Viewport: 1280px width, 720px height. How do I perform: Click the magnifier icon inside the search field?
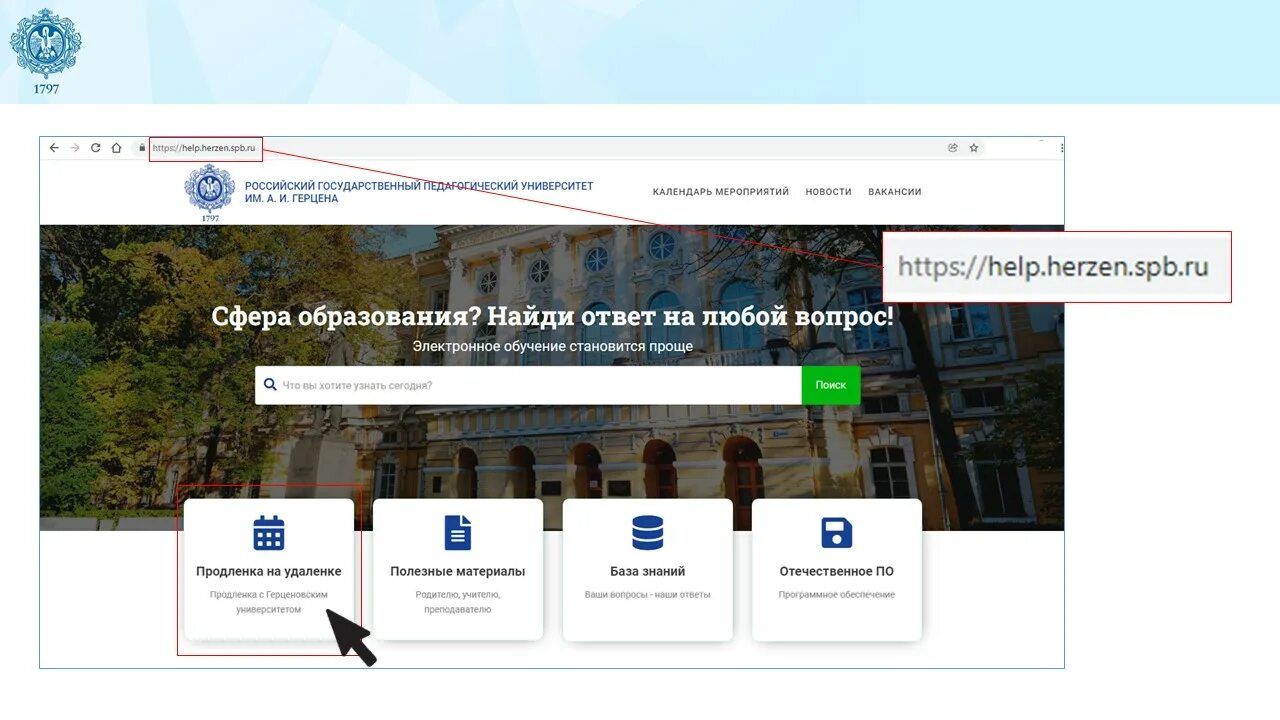(x=268, y=384)
